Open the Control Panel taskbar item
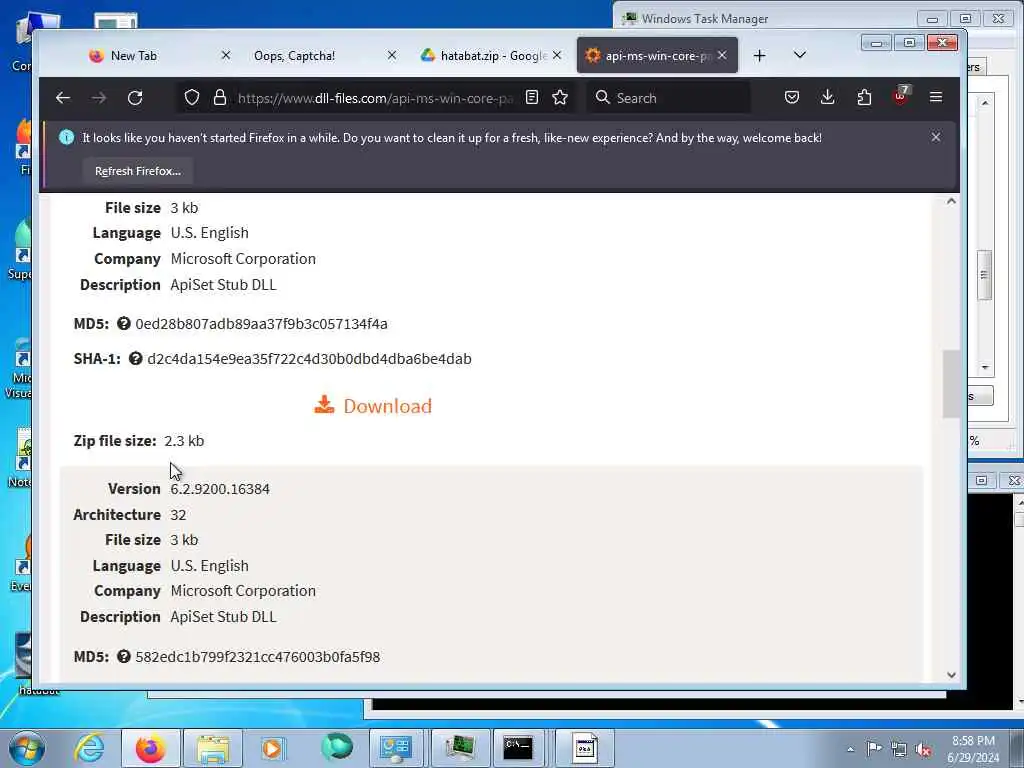 (396, 748)
